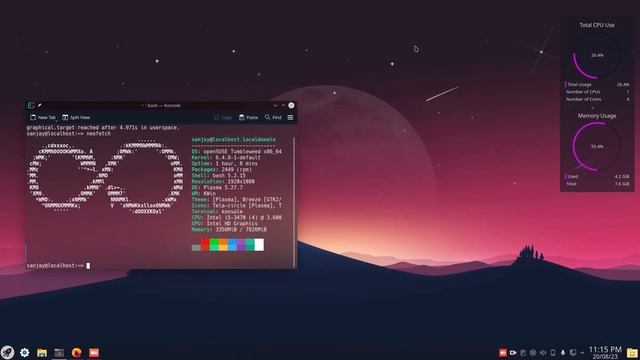Viewport: 640px width, 360px height.
Task: Open System Settings from the taskbar
Action: (x=24, y=352)
